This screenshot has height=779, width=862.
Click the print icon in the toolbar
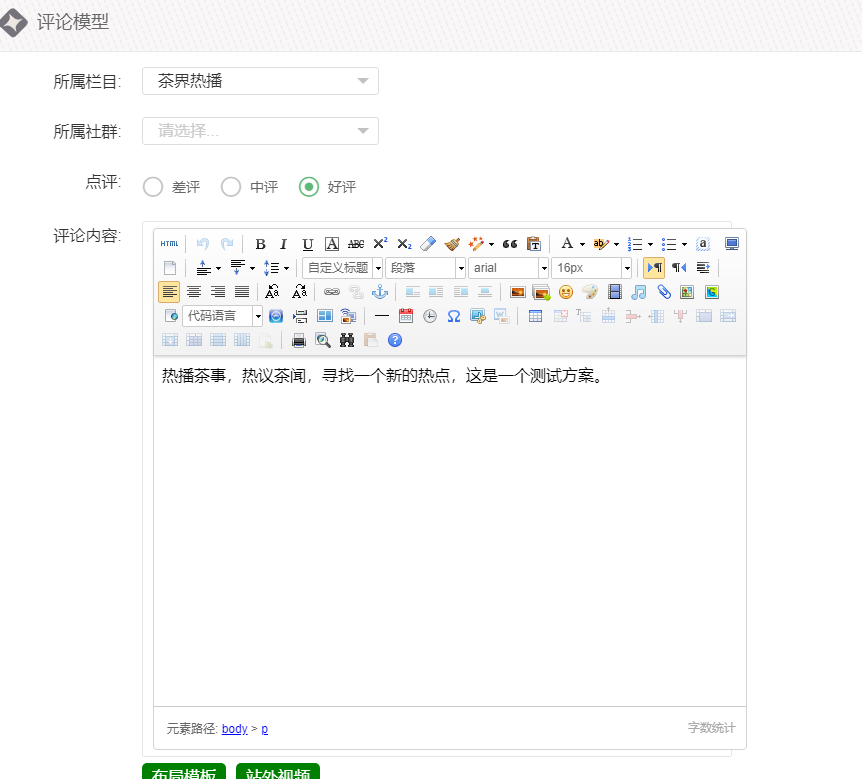298,340
